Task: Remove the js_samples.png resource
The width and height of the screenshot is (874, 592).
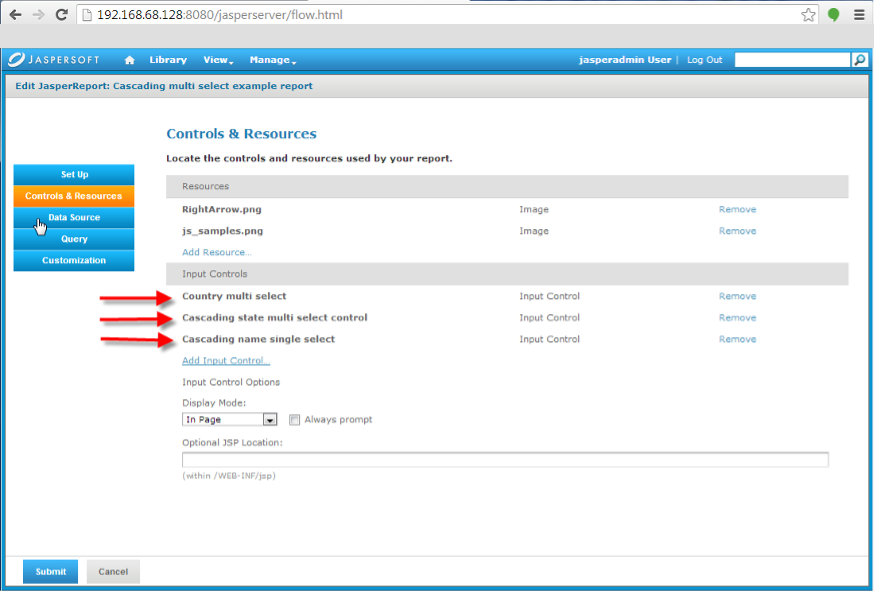Action: point(737,231)
